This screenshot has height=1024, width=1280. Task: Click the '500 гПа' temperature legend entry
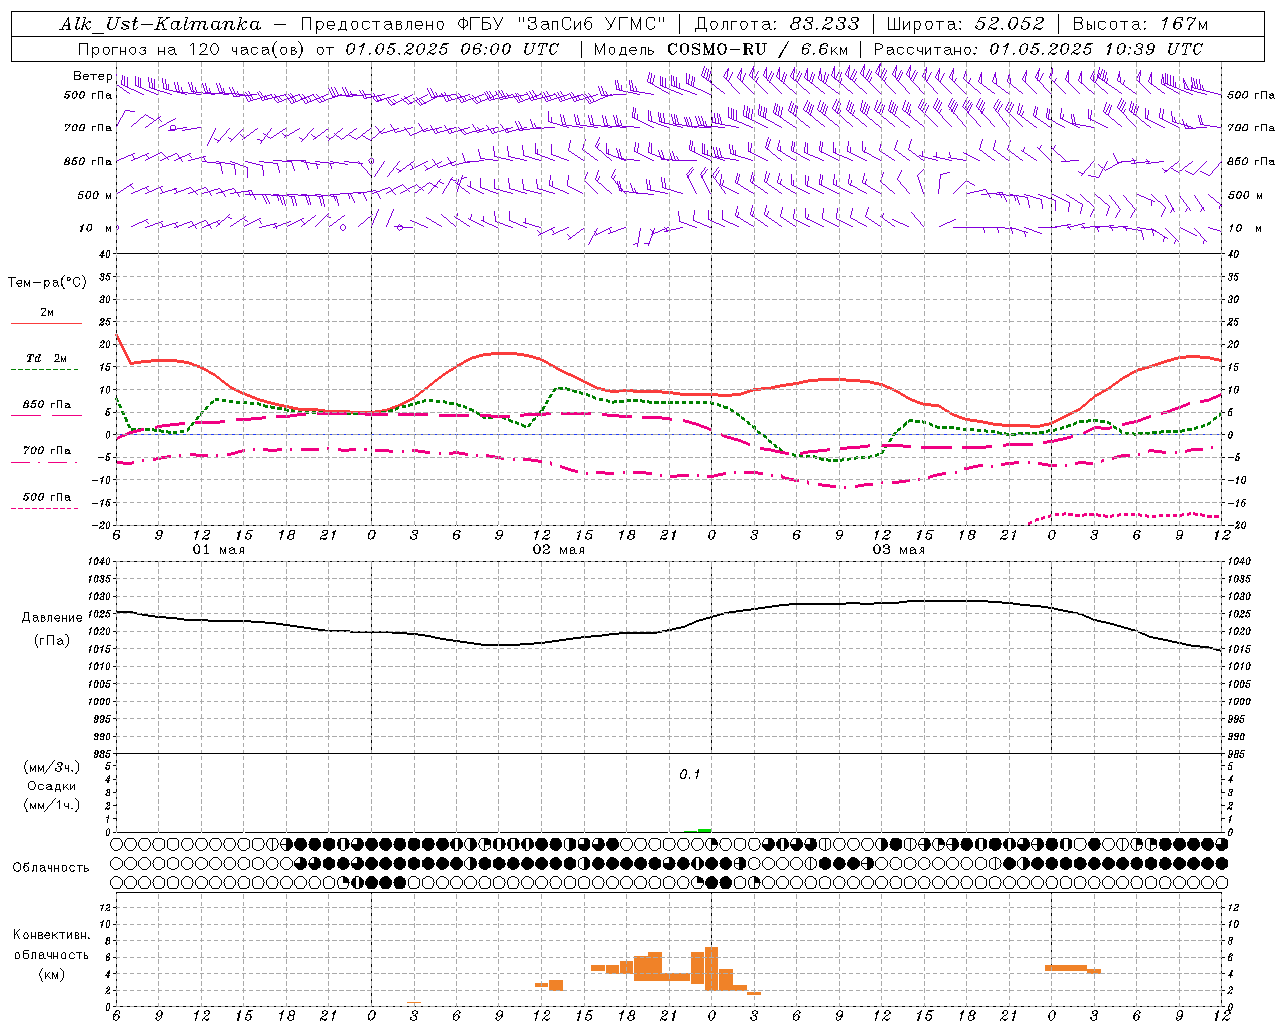pos(46,497)
